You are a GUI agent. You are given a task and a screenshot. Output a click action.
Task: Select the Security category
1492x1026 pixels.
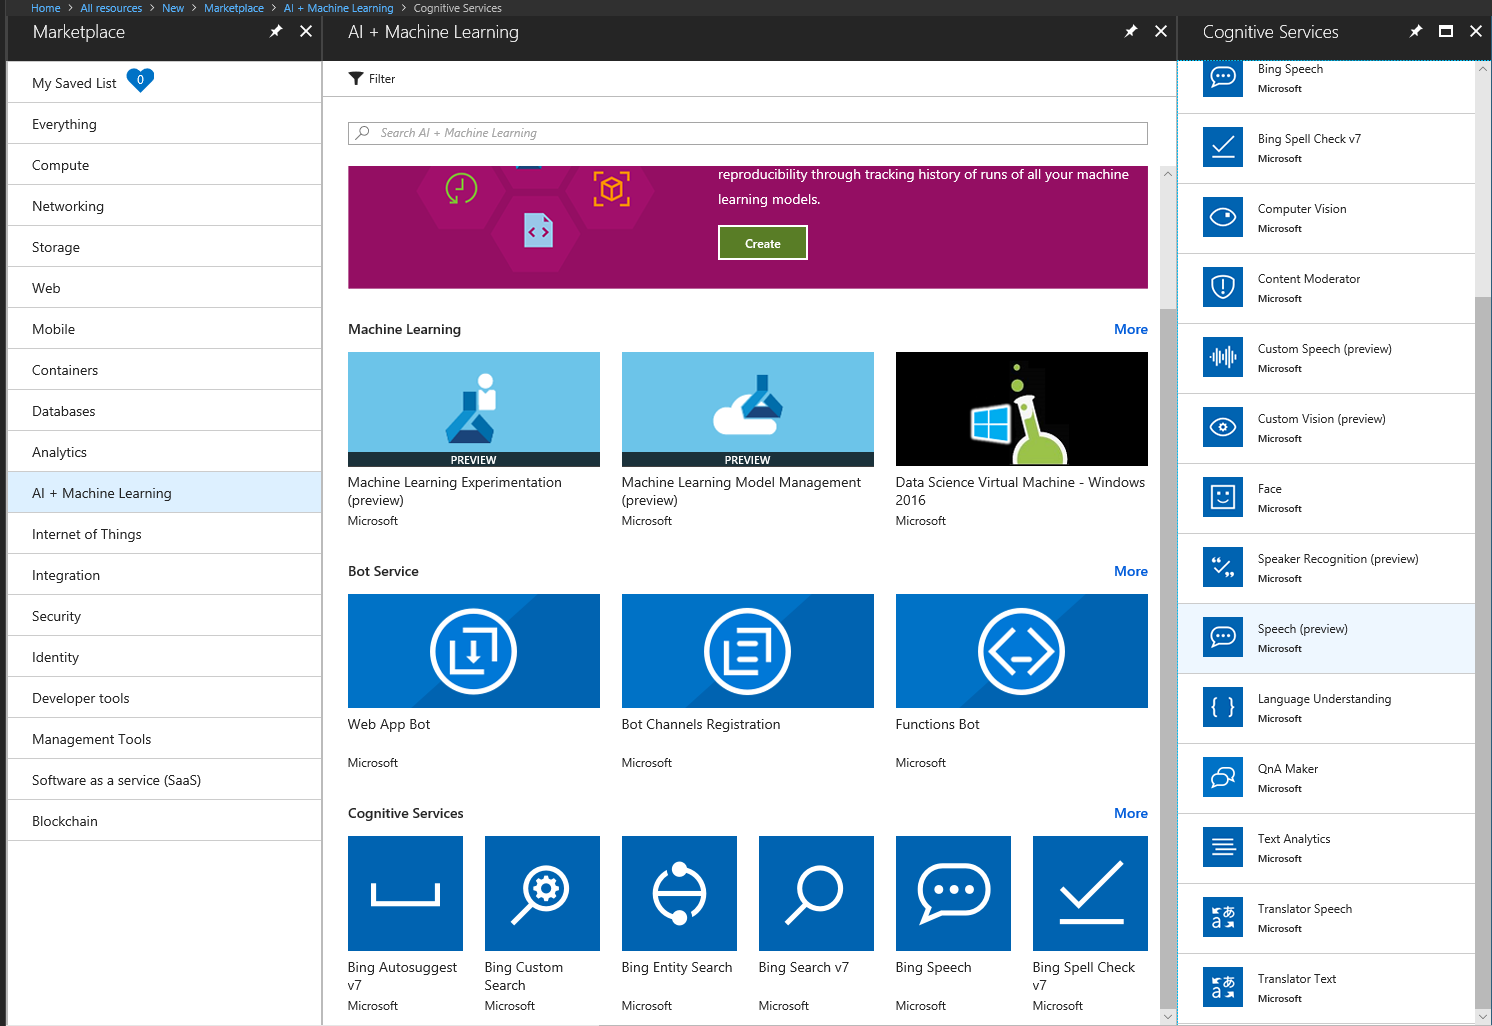[164, 616]
